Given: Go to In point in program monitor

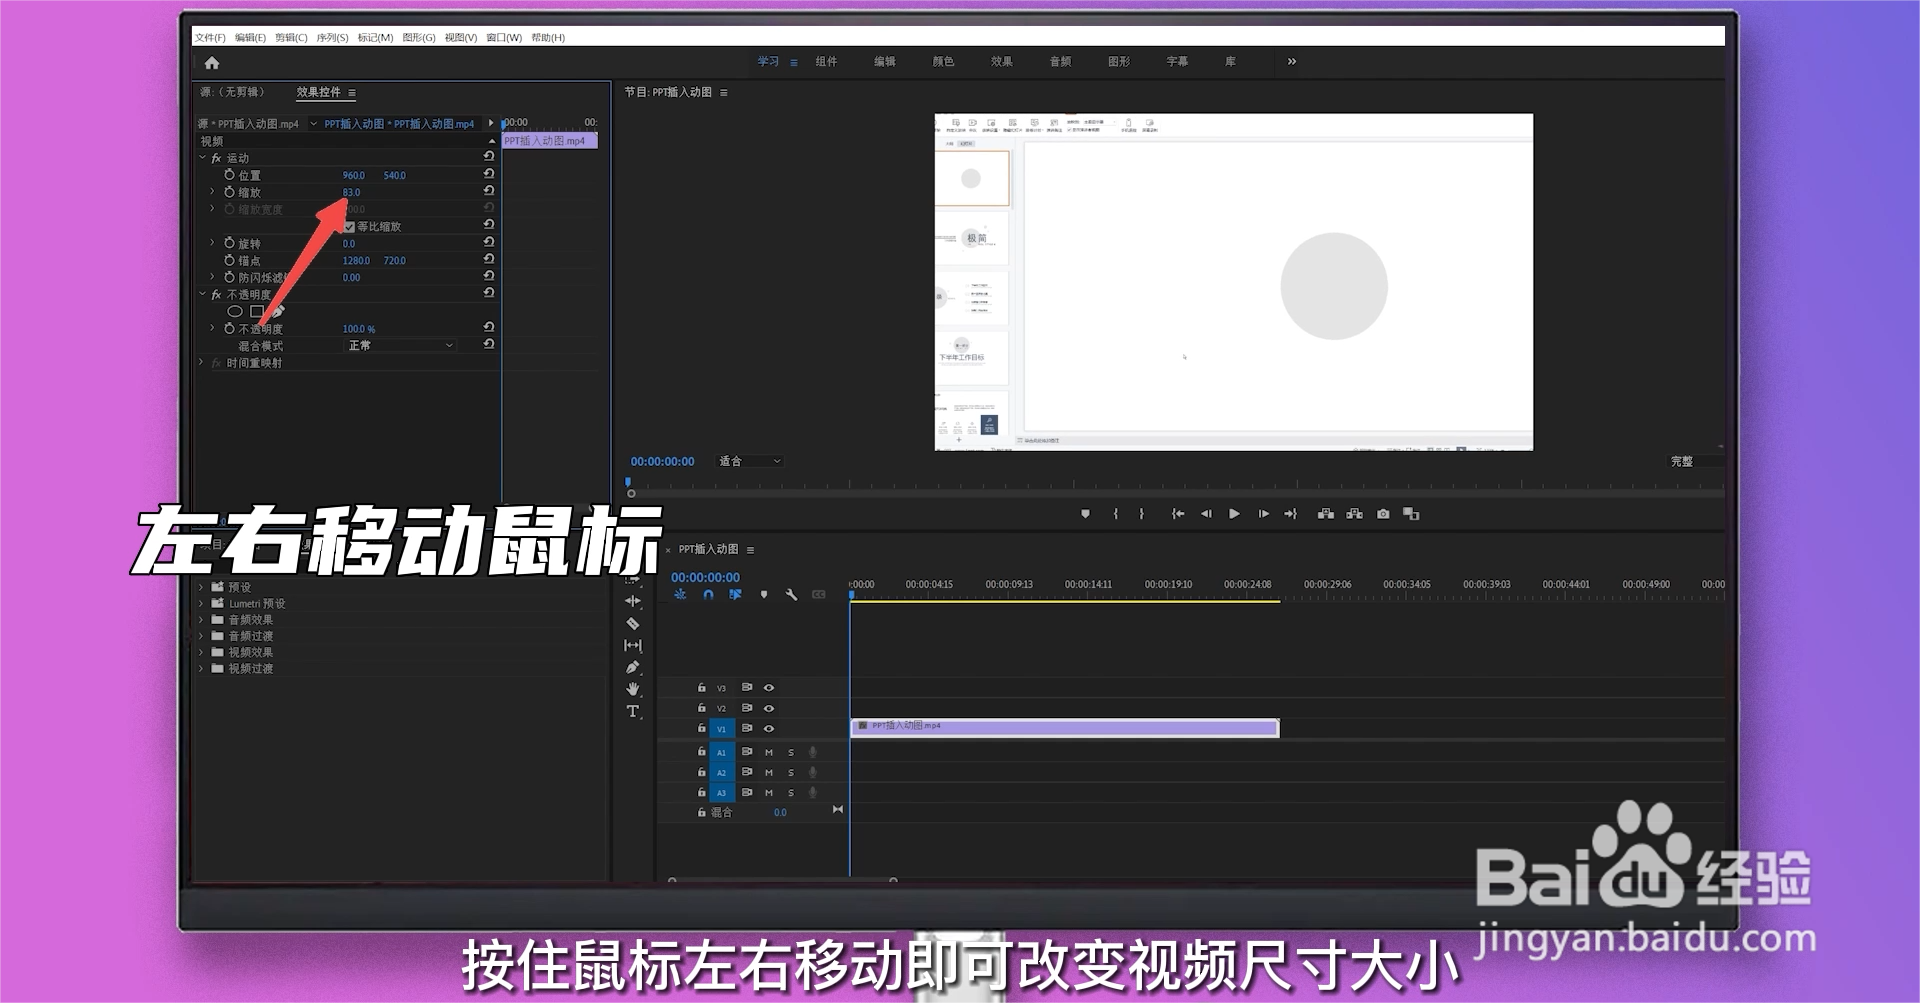Looking at the screenshot, I should point(1178,514).
